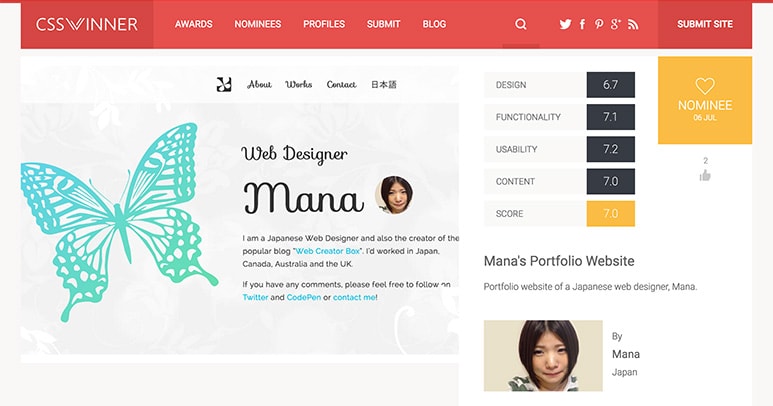Open the Nominees menu item
The height and width of the screenshot is (406, 773).
(258, 24)
